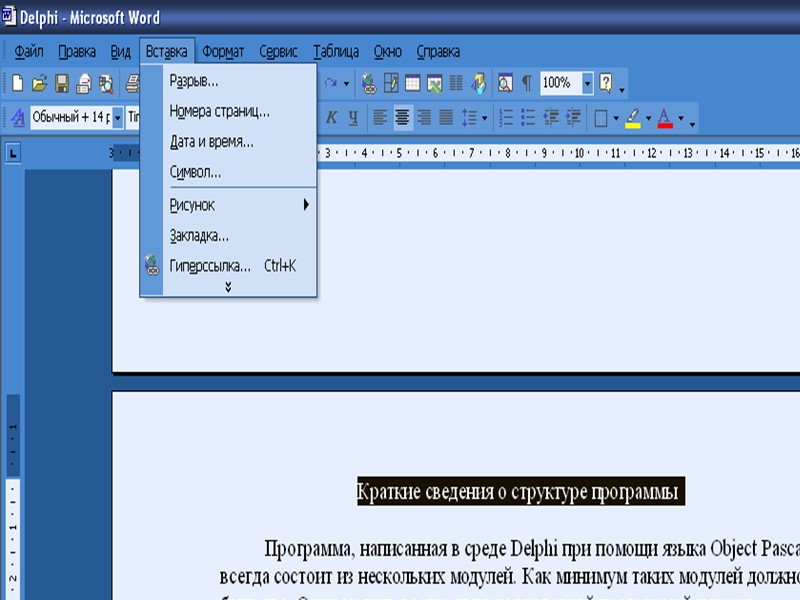
Task: Open the 100% zoom dropdown
Action: click(x=588, y=83)
